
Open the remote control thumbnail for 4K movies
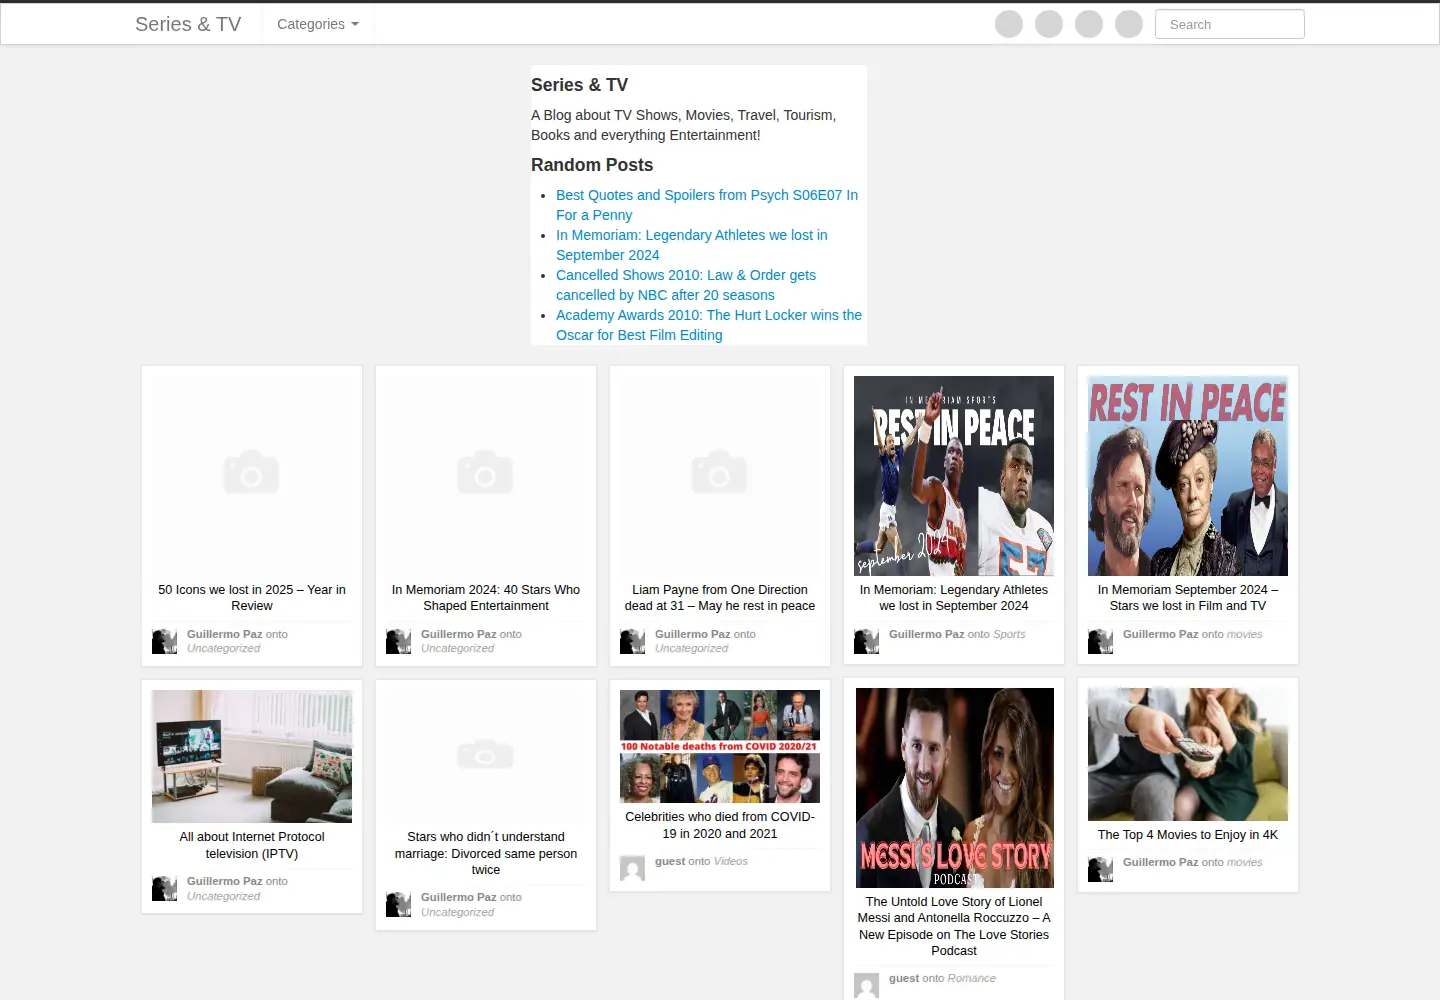1188,754
